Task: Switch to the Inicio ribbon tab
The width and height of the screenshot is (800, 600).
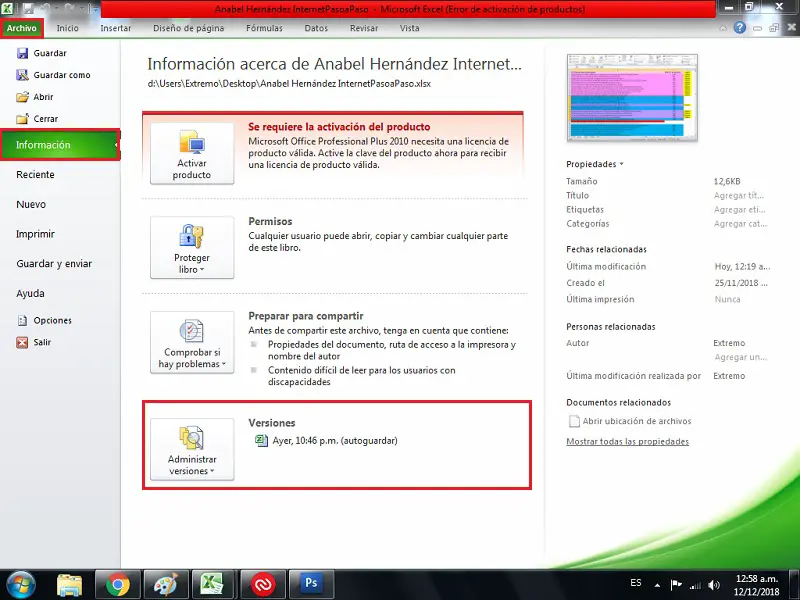Action: (67, 28)
